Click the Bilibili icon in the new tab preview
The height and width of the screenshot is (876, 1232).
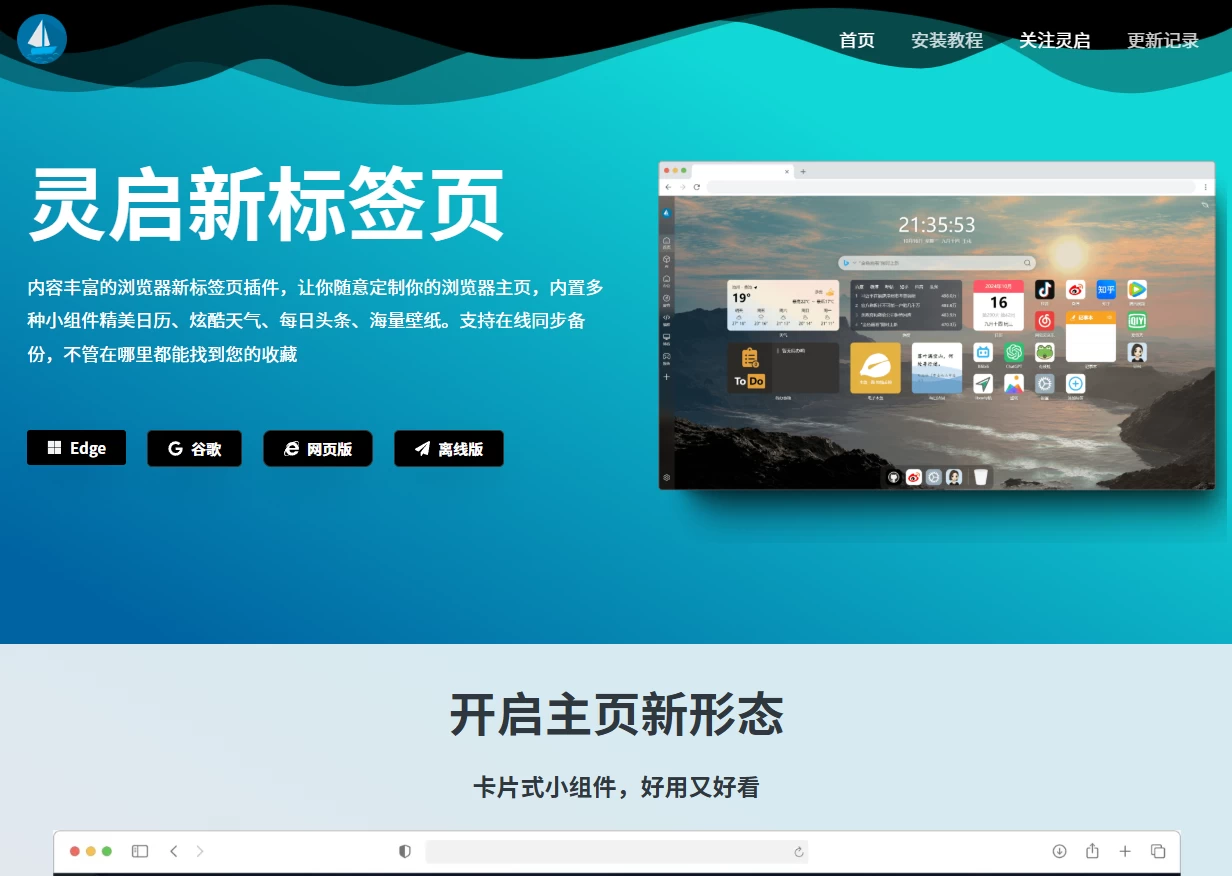pos(983,353)
